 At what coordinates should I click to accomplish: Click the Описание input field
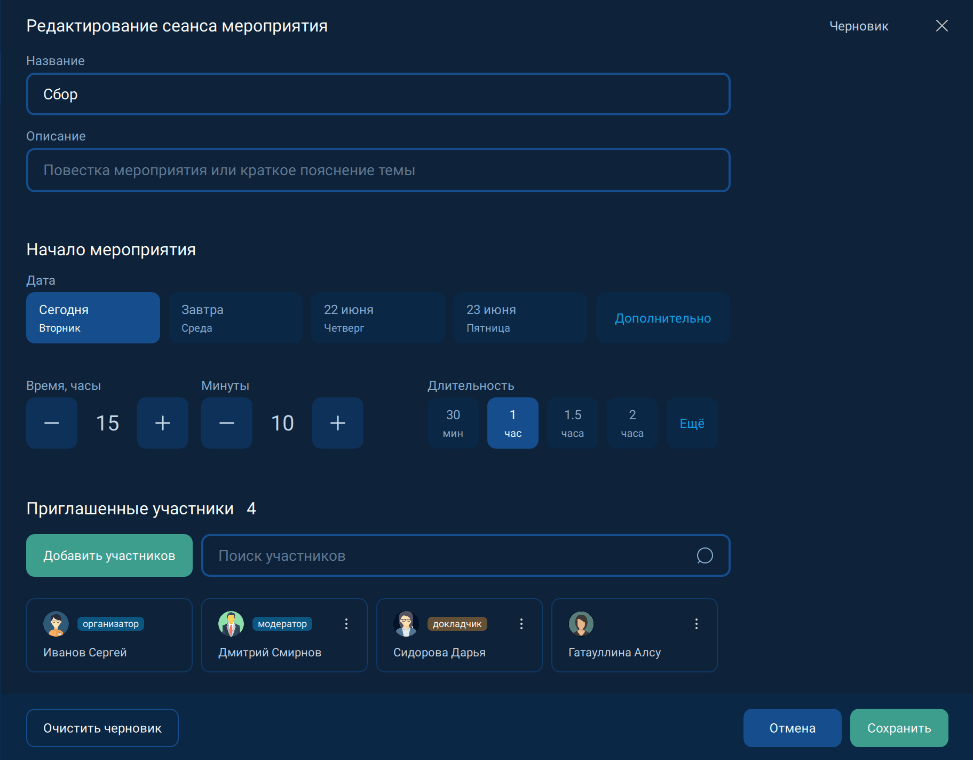point(378,170)
